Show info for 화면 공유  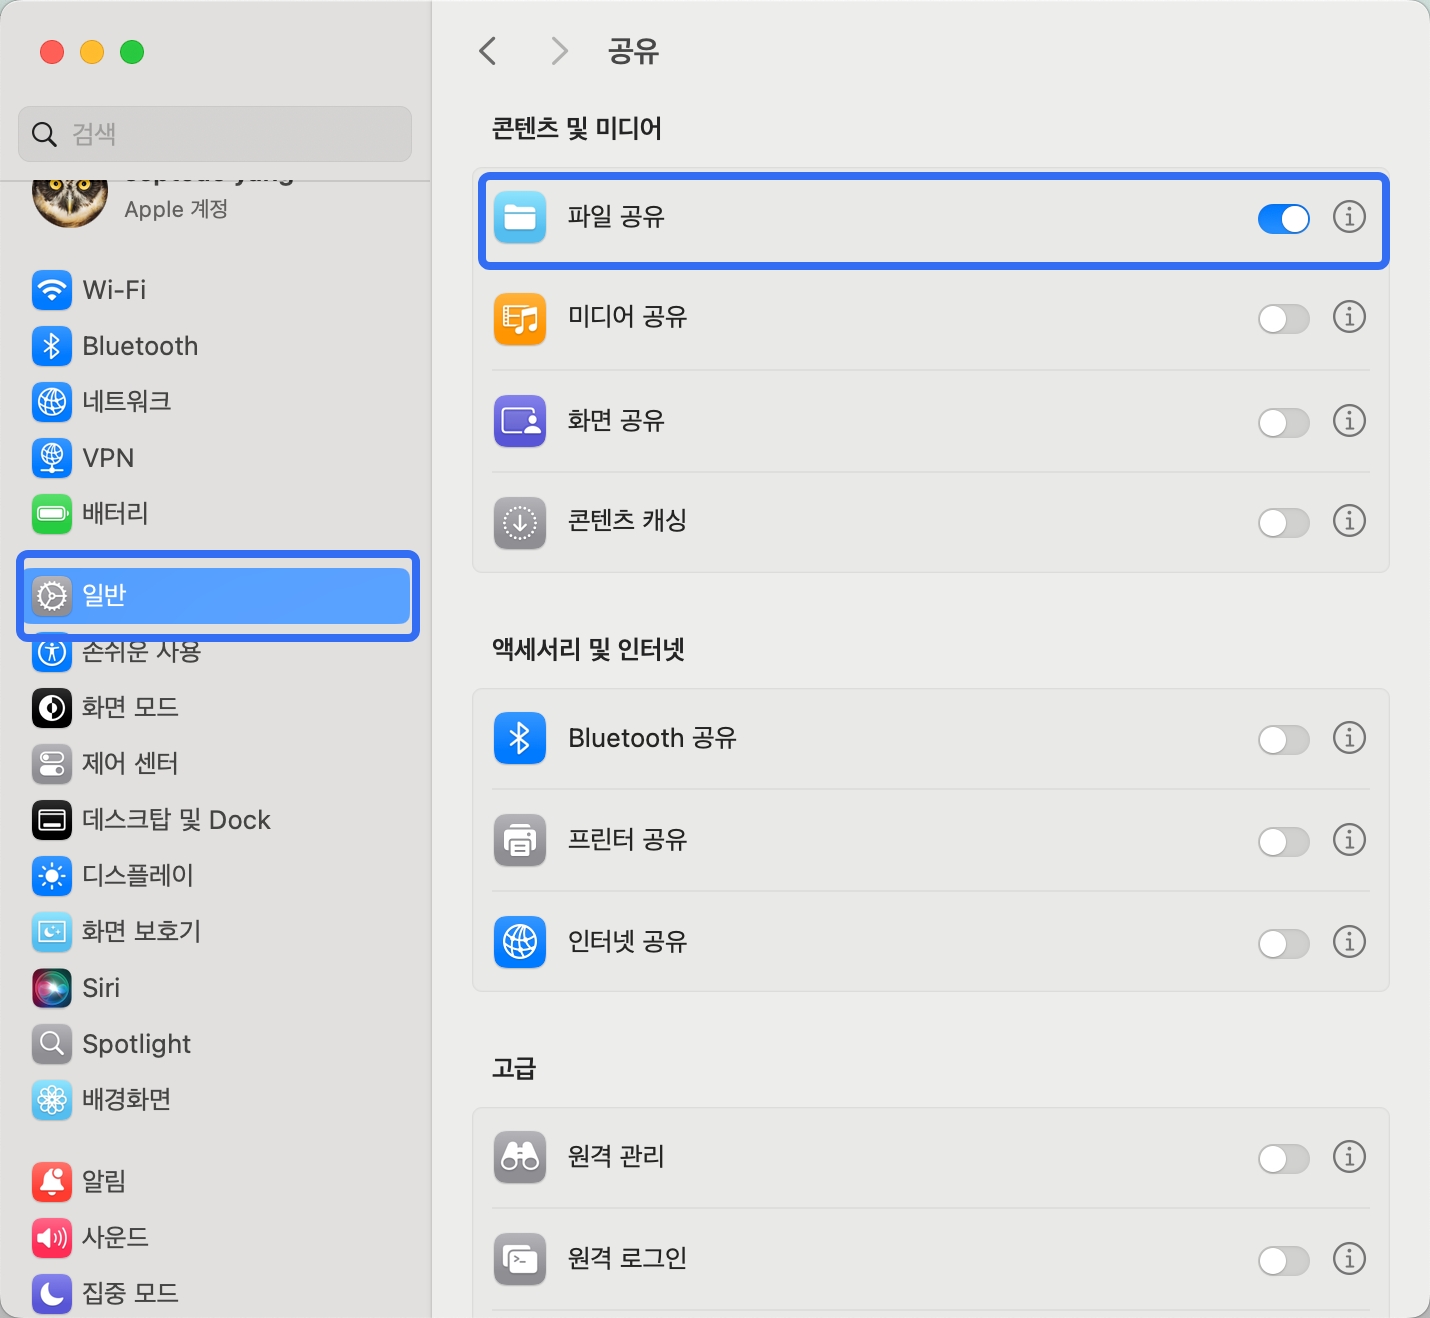pos(1349,420)
